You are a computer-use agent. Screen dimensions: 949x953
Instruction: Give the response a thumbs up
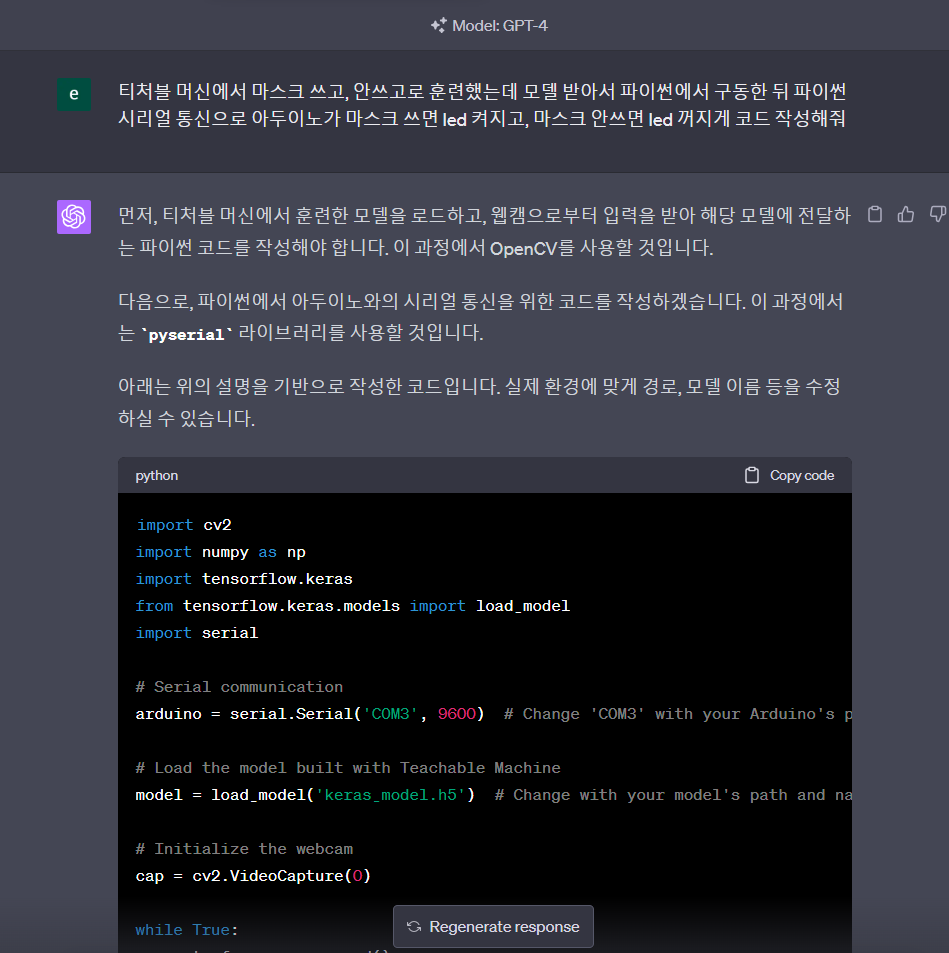click(906, 214)
